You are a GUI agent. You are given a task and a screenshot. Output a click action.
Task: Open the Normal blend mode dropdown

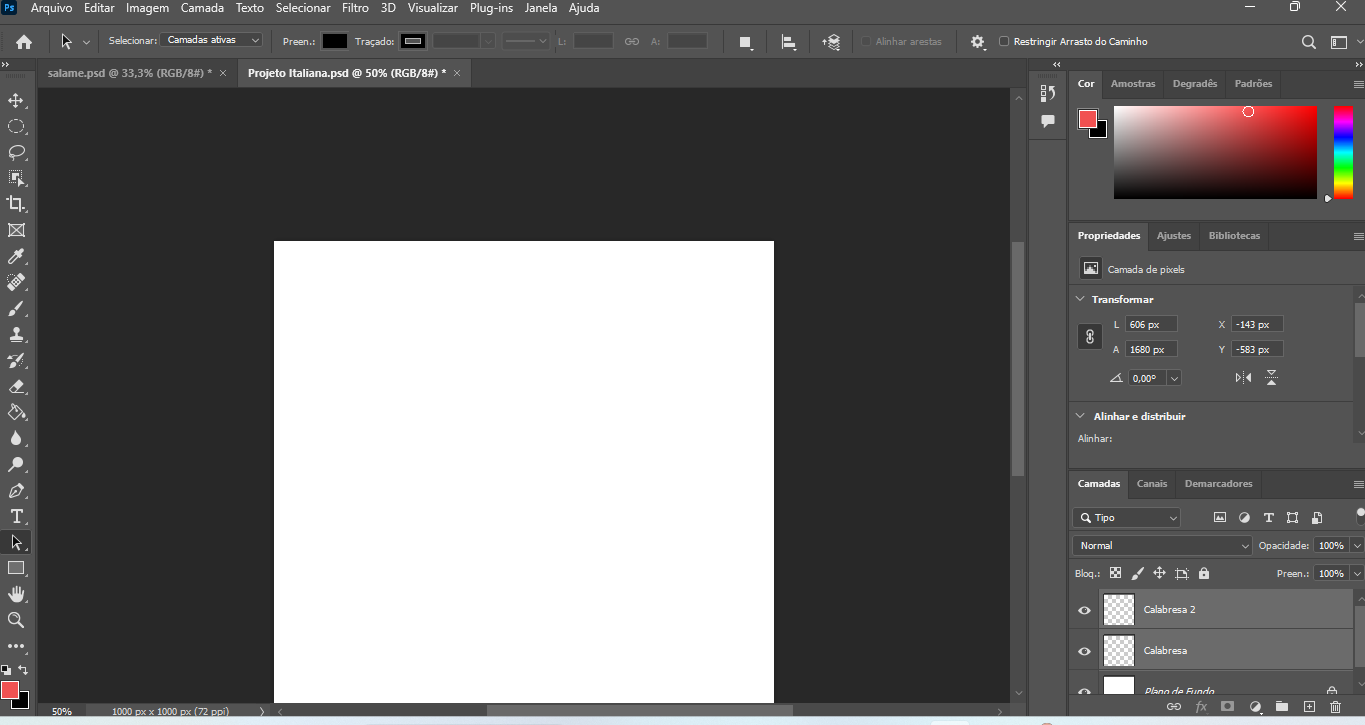[x=1162, y=546]
